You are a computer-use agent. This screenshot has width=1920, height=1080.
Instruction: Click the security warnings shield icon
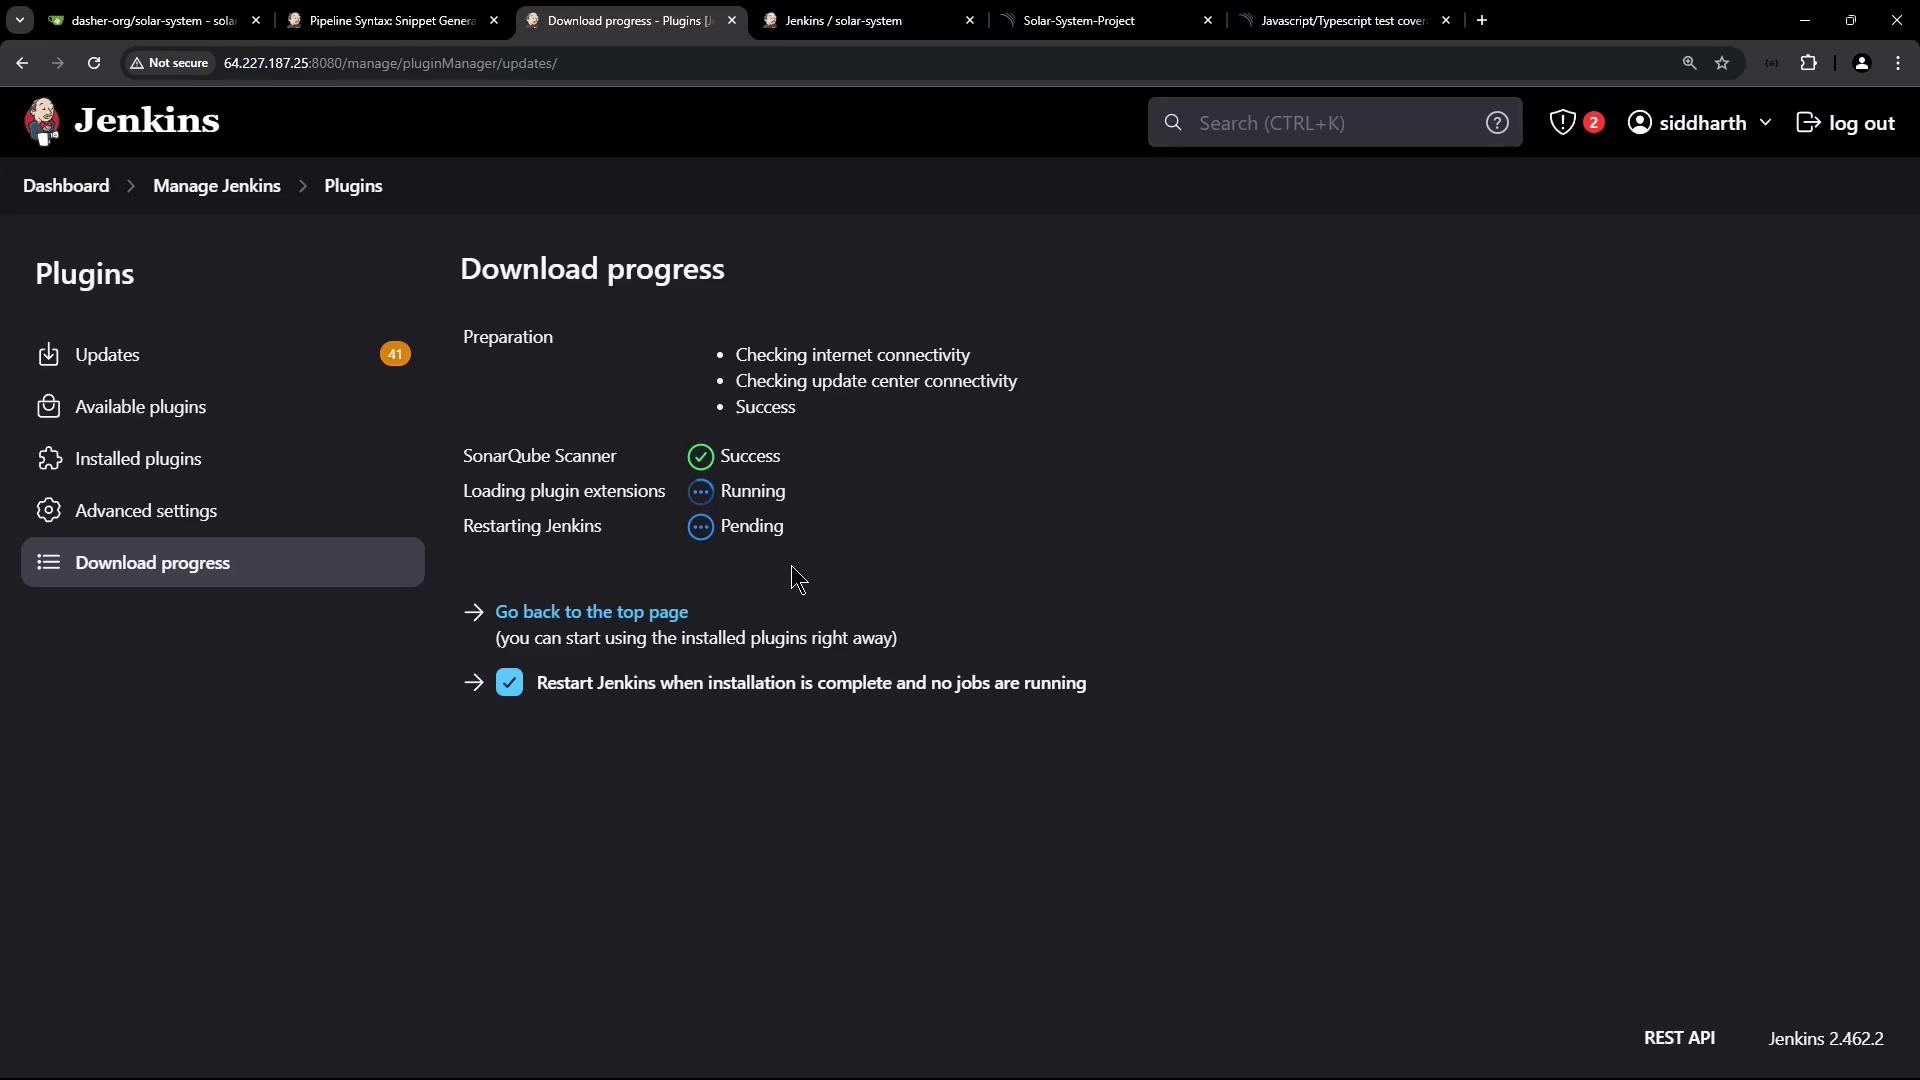click(x=1562, y=123)
